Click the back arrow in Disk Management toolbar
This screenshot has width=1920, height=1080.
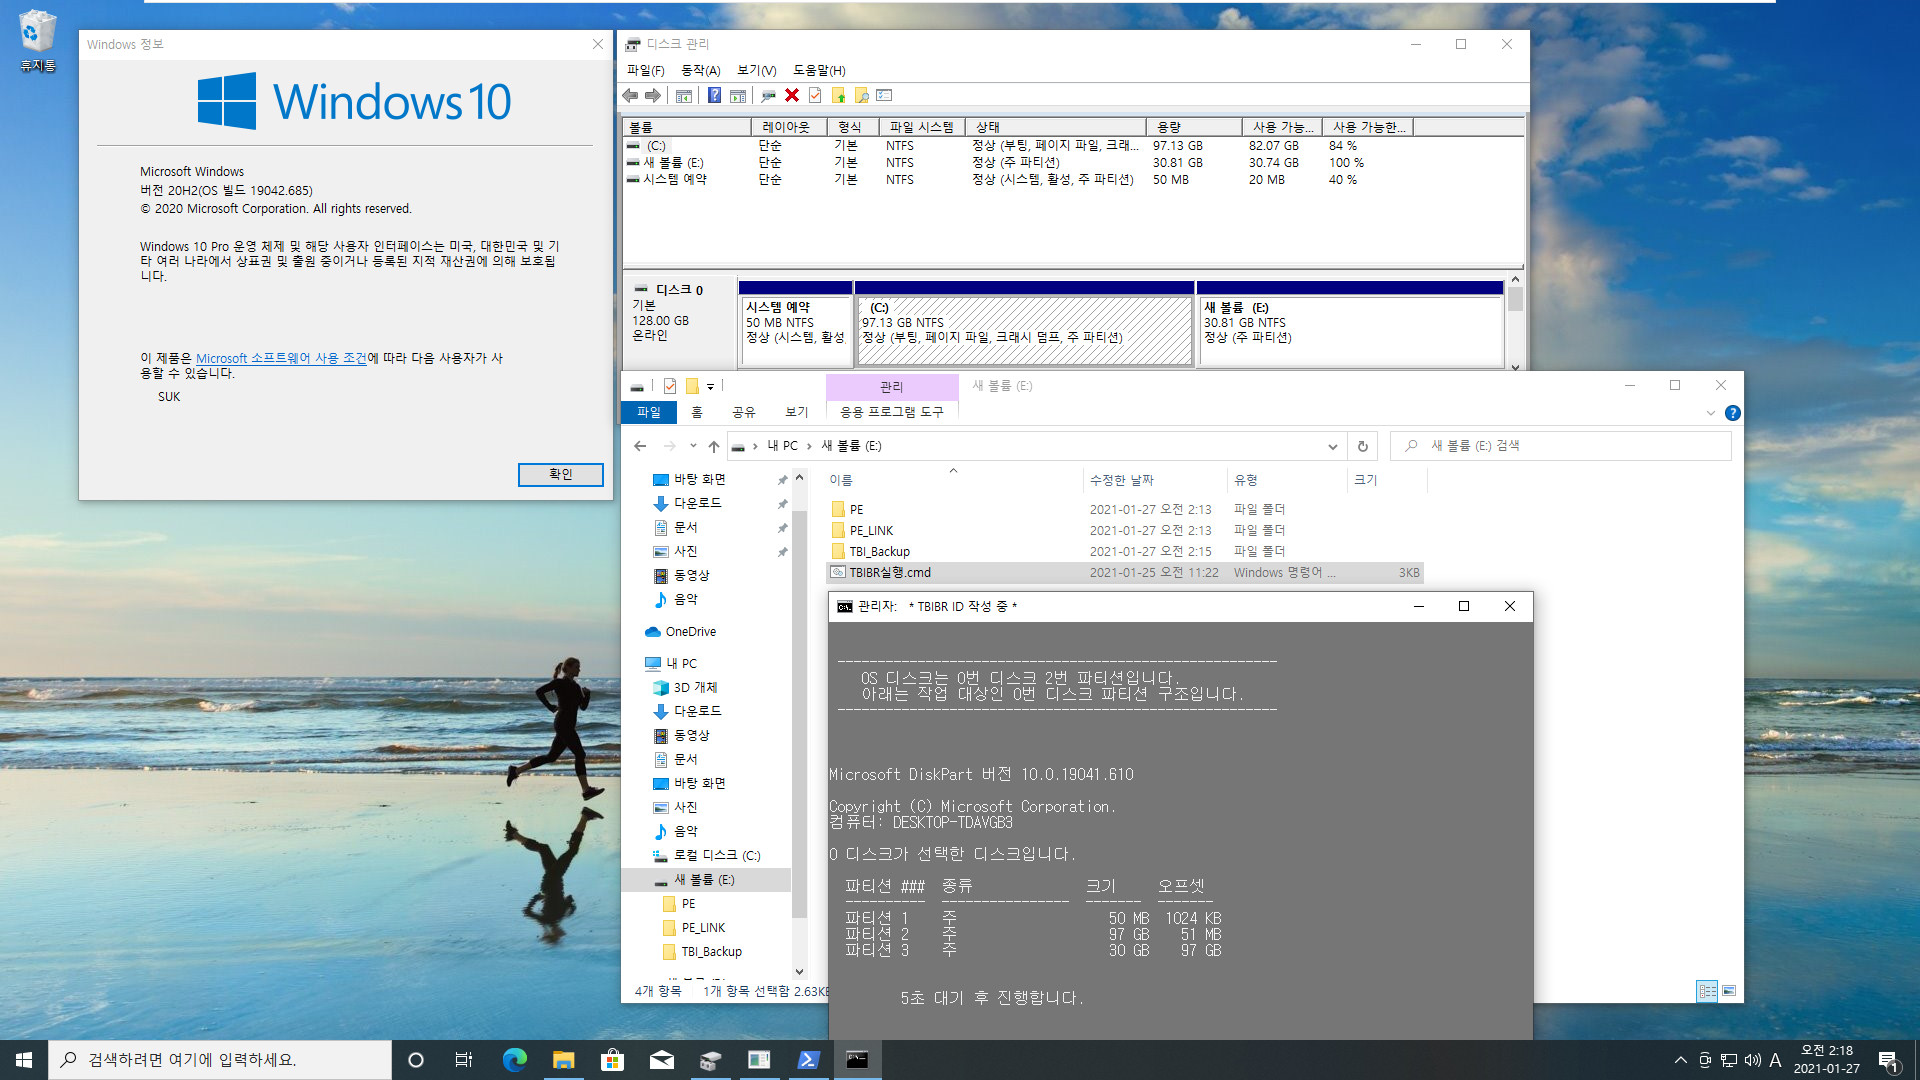[630, 95]
